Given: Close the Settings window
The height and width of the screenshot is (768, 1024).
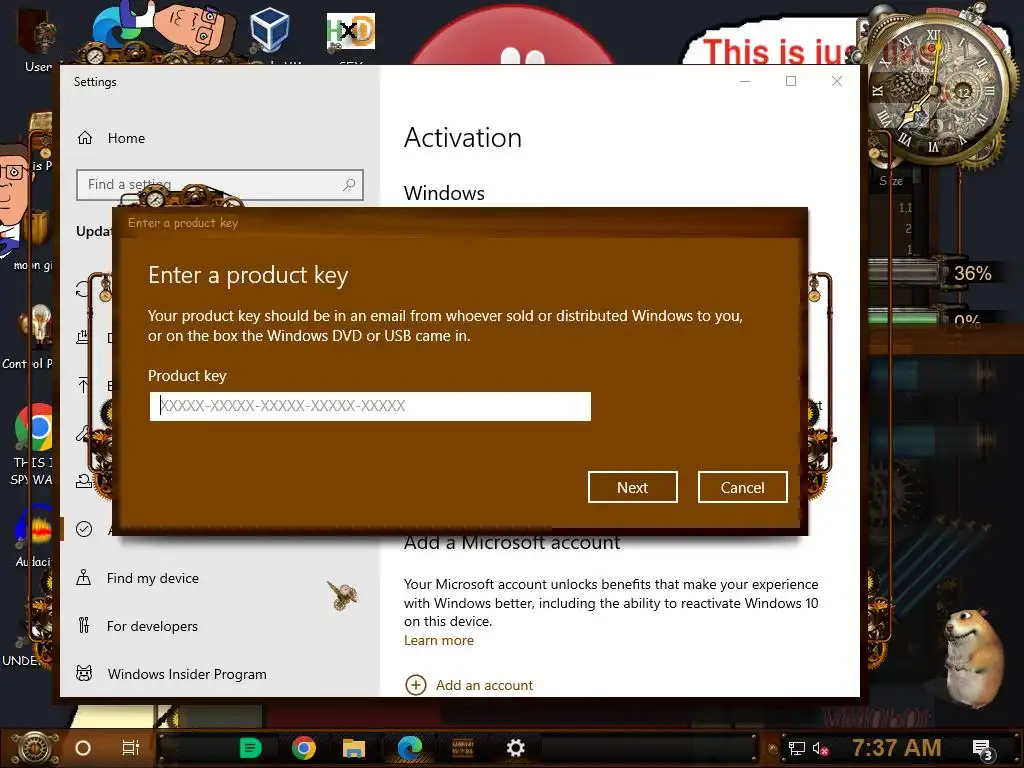Looking at the screenshot, I should (x=837, y=81).
